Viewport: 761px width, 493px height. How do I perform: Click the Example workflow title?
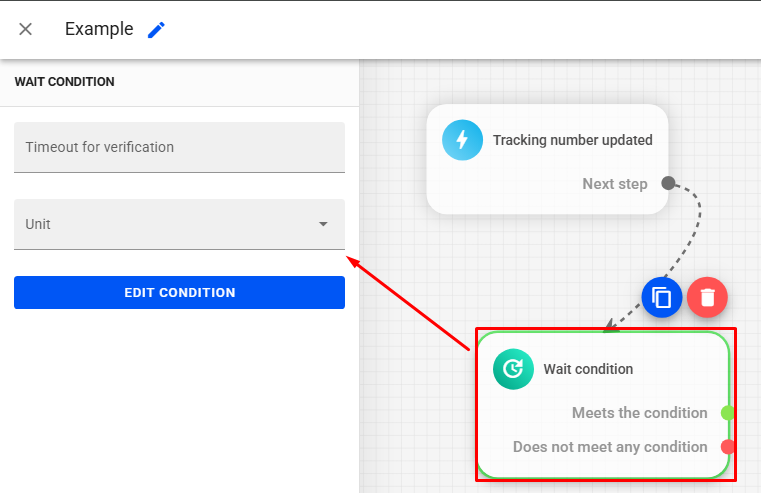[99, 29]
